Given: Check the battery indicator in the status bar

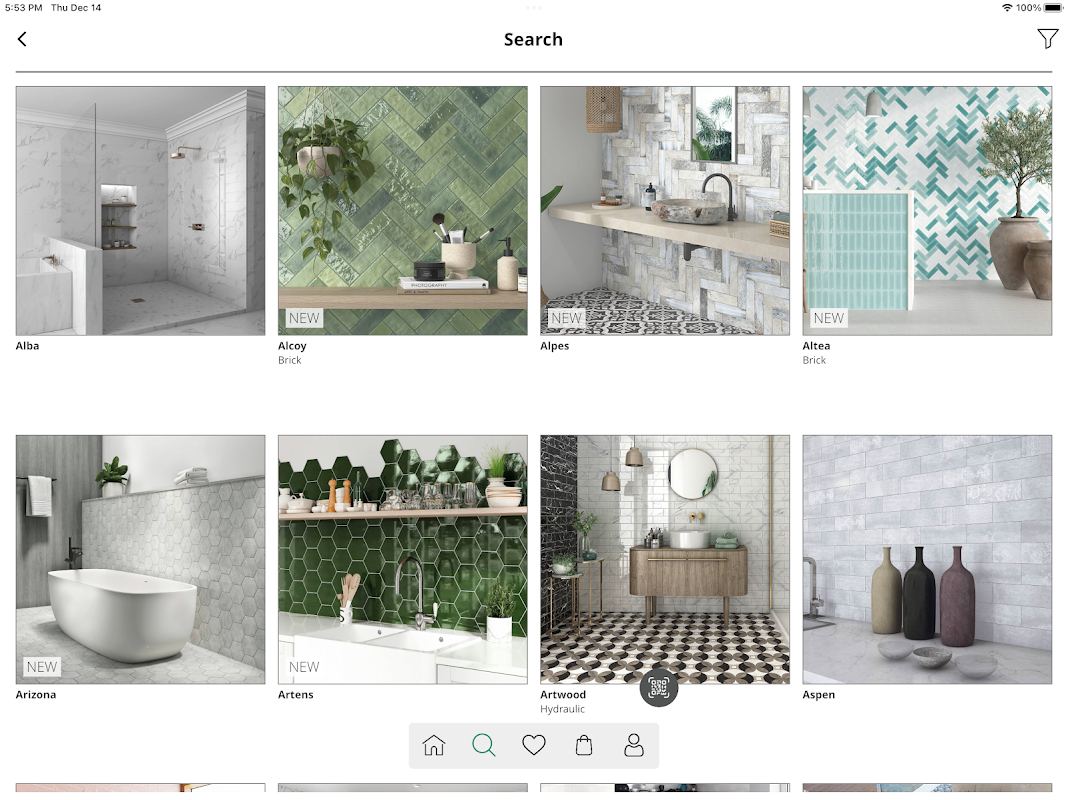Looking at the screenshot, I should coord(1053,7).
